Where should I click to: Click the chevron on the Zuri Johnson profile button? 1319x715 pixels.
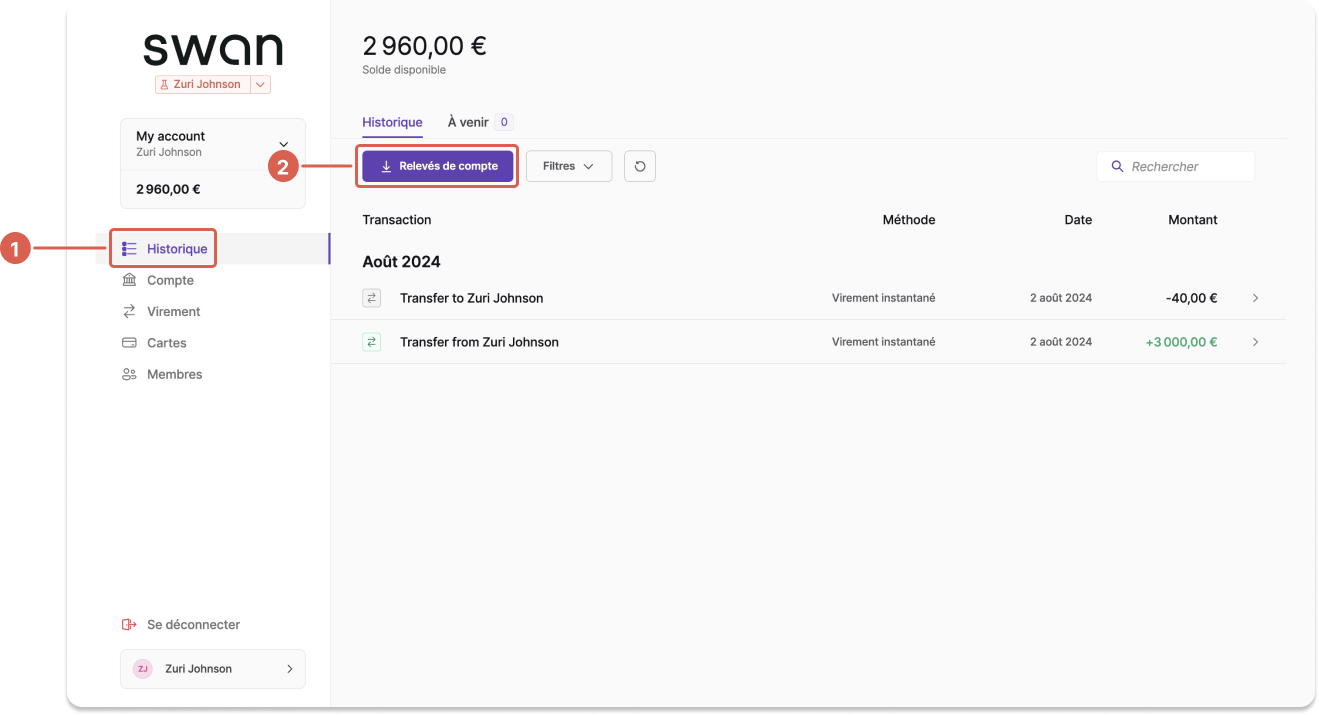tap(290, 669)
